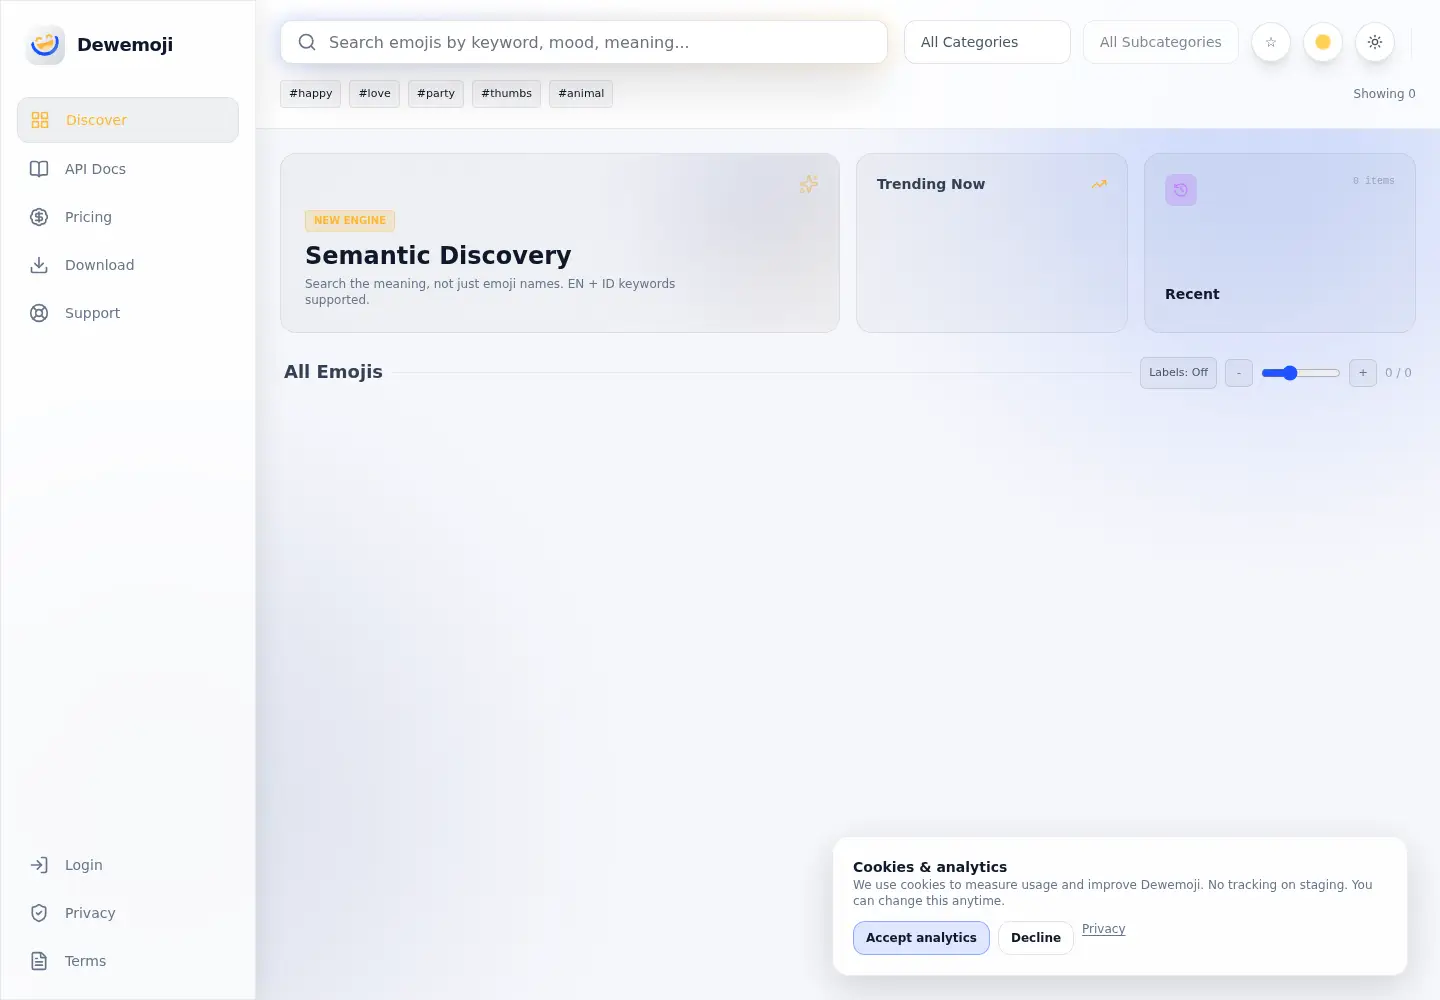Open the All Categories dropdown
Screen dimensions: 1440x1000
[x=987, y=42]
